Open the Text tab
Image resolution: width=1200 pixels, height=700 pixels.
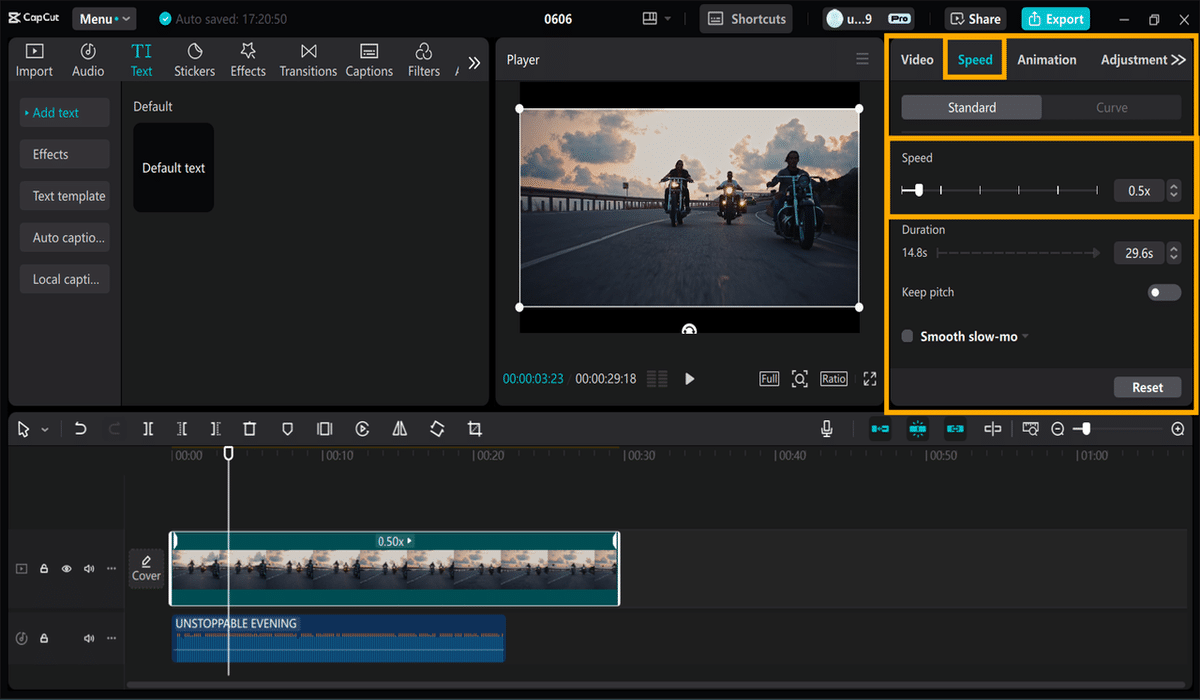click(142, 60)
